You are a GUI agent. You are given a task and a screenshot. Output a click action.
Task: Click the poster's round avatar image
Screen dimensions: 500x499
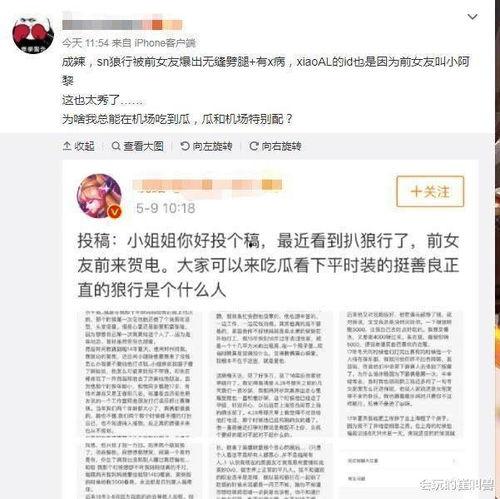33,35
